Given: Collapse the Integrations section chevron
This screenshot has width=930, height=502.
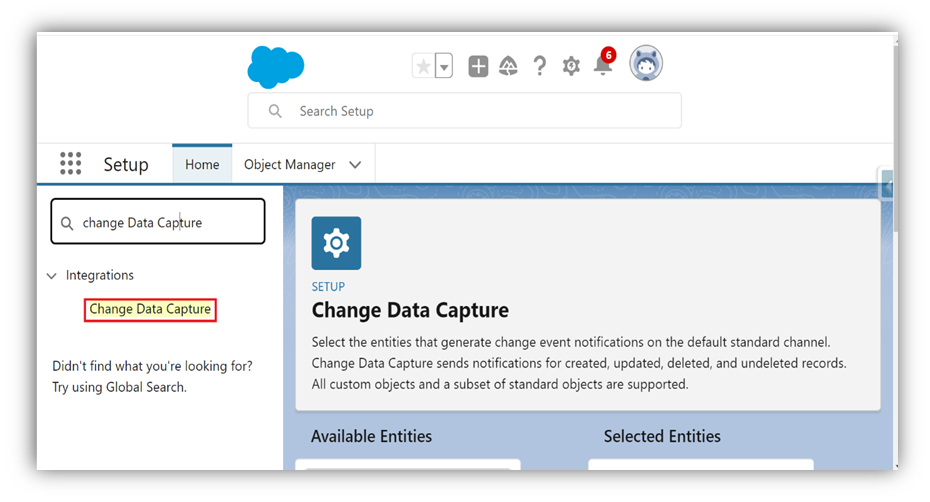Looking at the screenshot, I should (52, 276).
